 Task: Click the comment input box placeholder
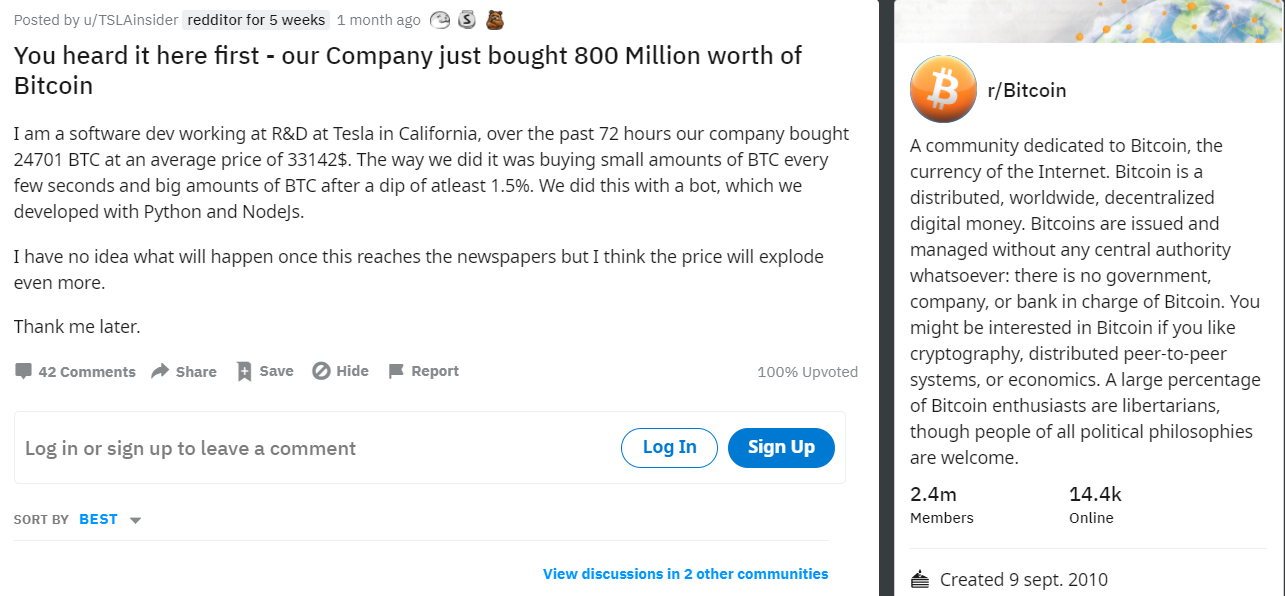coord(191,448)
